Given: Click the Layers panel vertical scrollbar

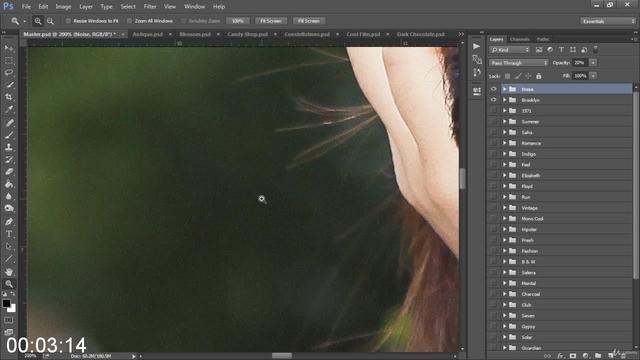Looking at the screenshot, I should click(x=636, y=186).
